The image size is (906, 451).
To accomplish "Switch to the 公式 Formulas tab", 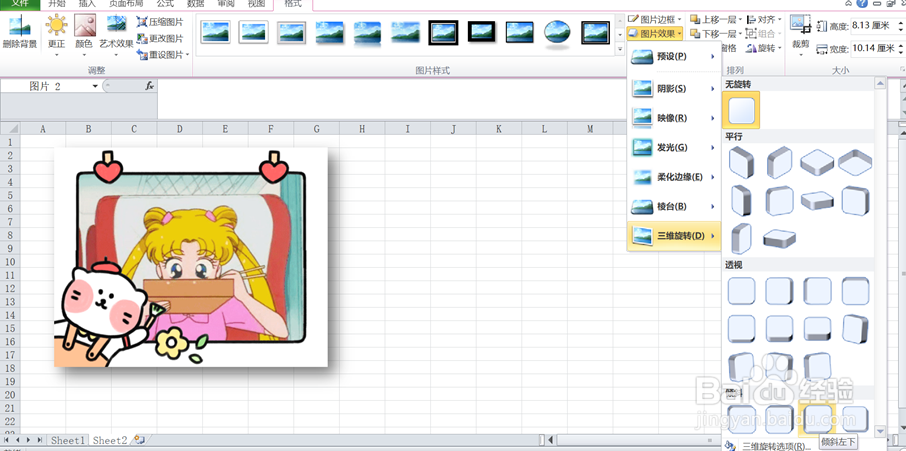I will [x=165, y=3].
